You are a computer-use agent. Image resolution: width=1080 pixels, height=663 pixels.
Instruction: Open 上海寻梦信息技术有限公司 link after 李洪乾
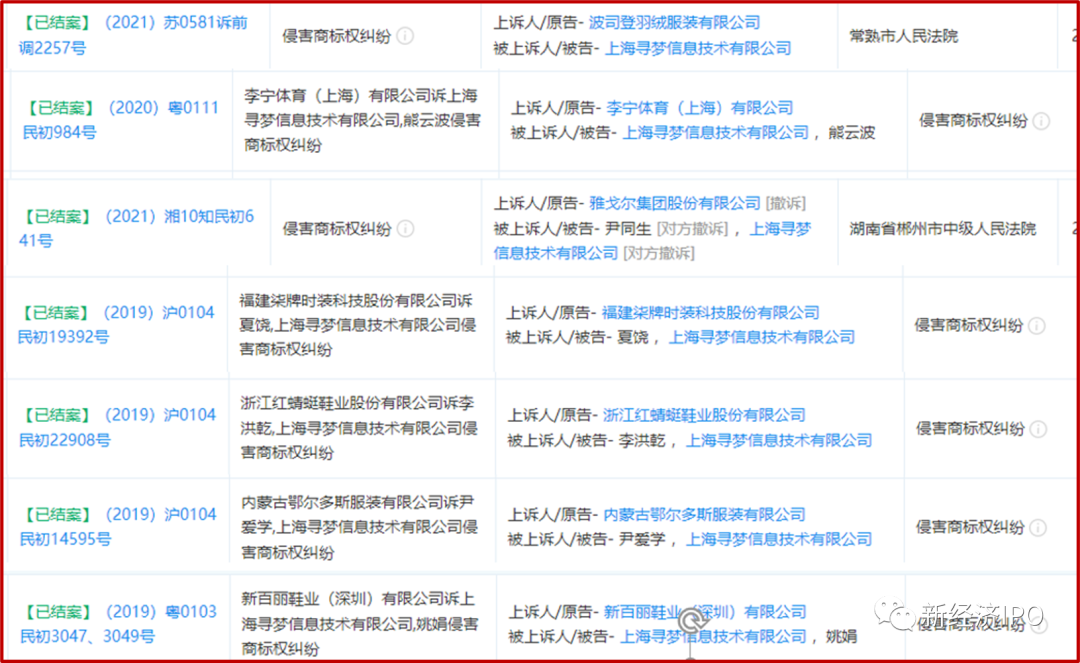click(x=778, y=441)
